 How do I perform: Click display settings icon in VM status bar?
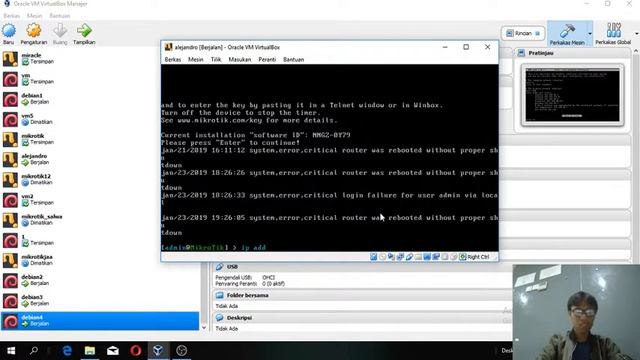tap(427, 257)
